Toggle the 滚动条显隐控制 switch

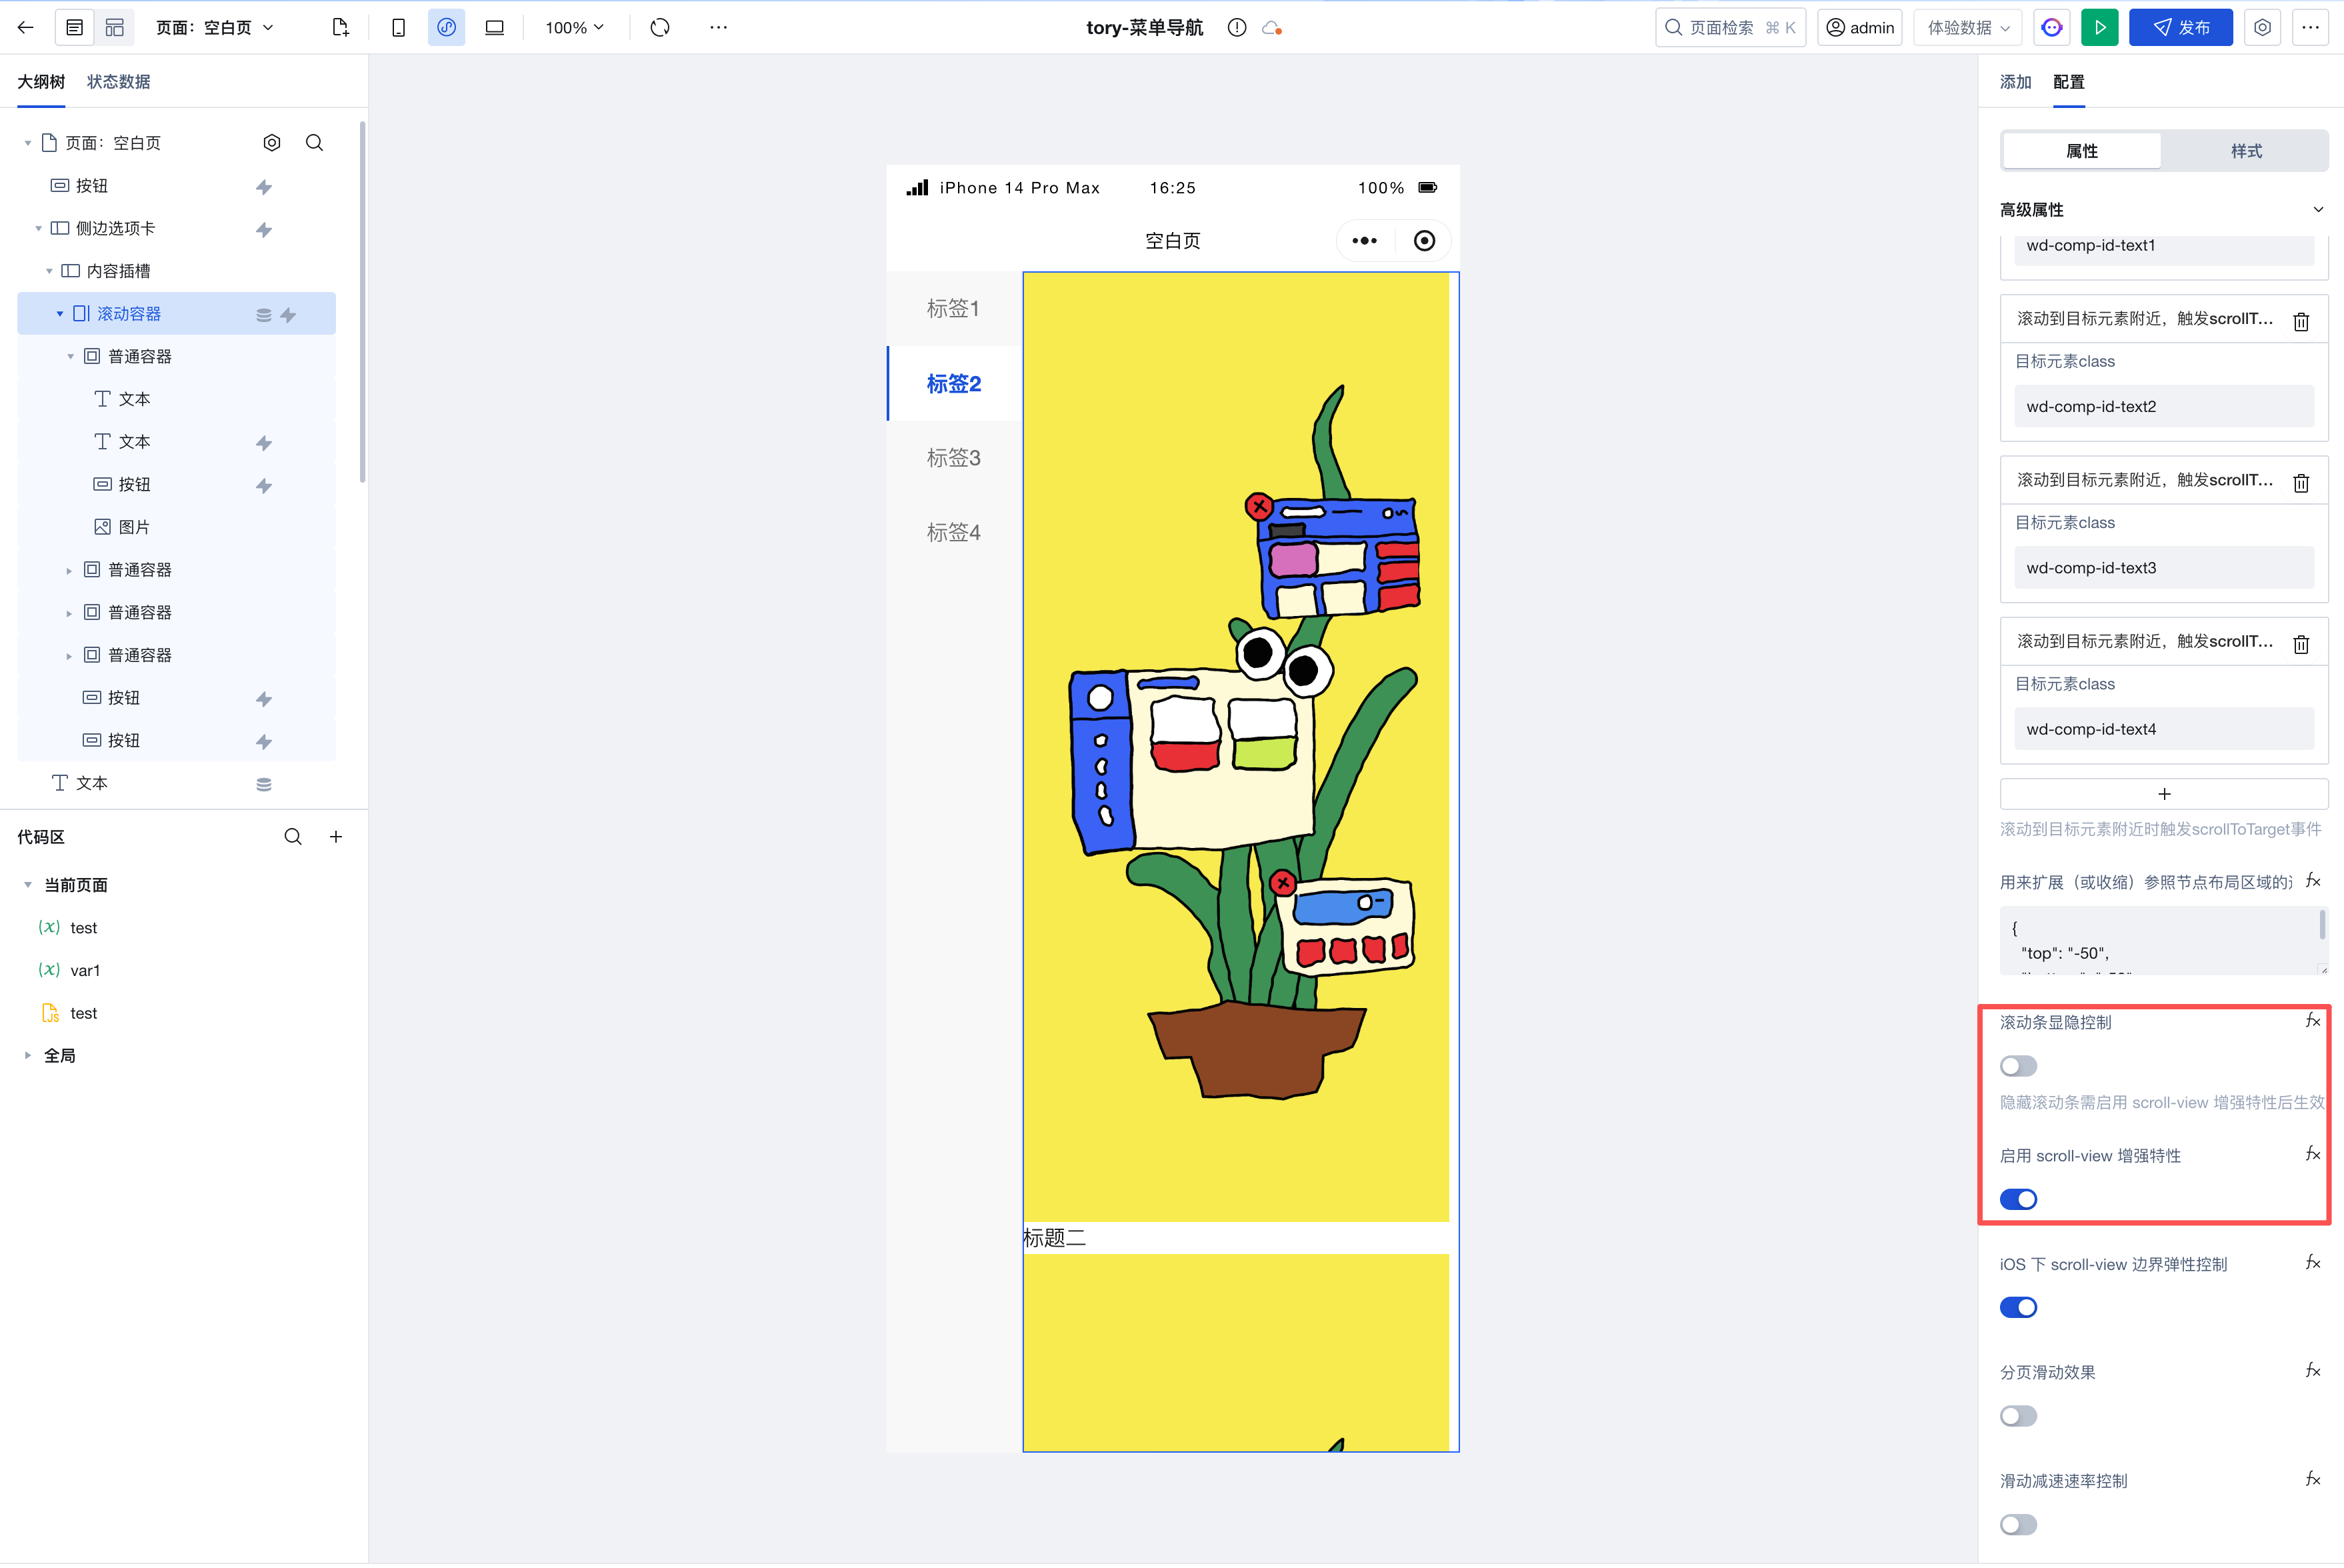[x=2018, y=1066]
